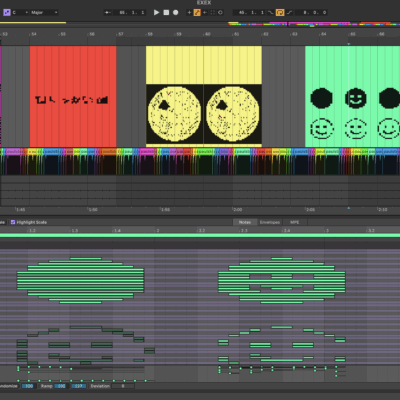Start playback with the Play button
Viewport: 400px width, 400px height.
[x=156, y=12]
